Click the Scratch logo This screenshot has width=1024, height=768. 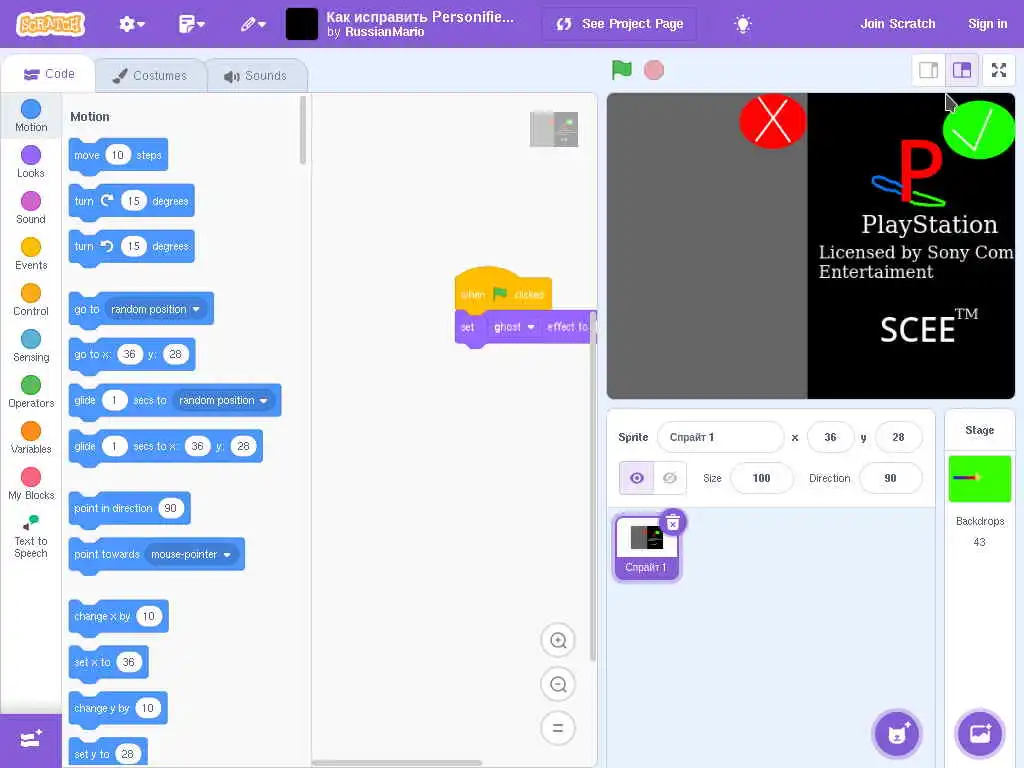click(x=50, y=24)
